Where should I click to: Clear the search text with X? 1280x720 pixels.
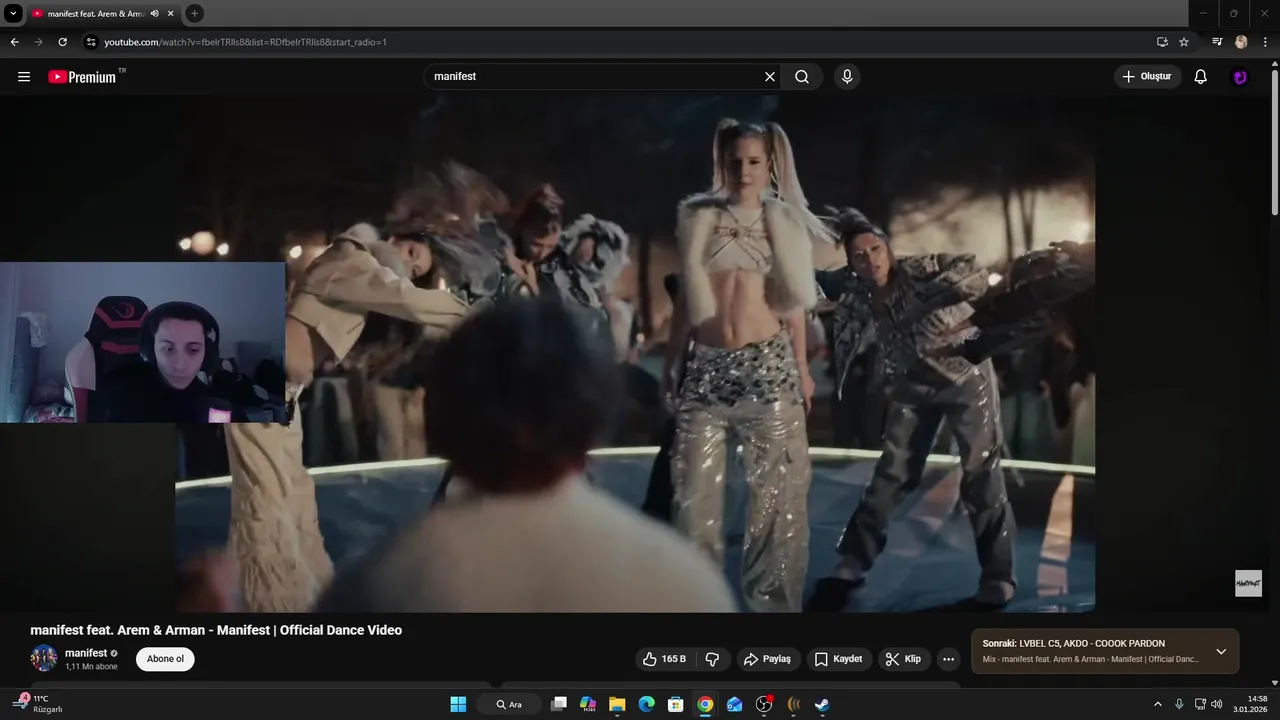coord(770,77)
